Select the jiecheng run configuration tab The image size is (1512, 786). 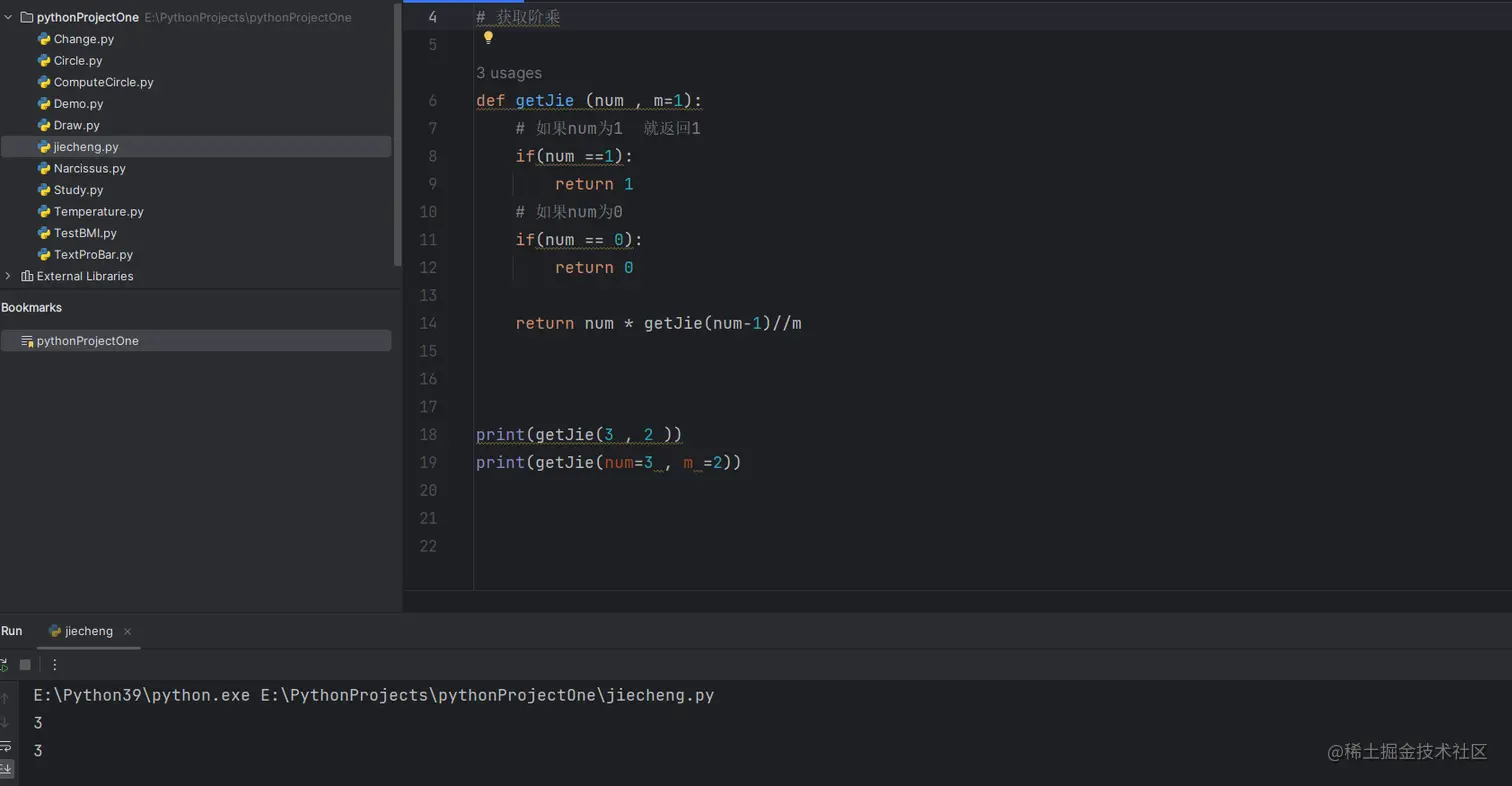89,631
